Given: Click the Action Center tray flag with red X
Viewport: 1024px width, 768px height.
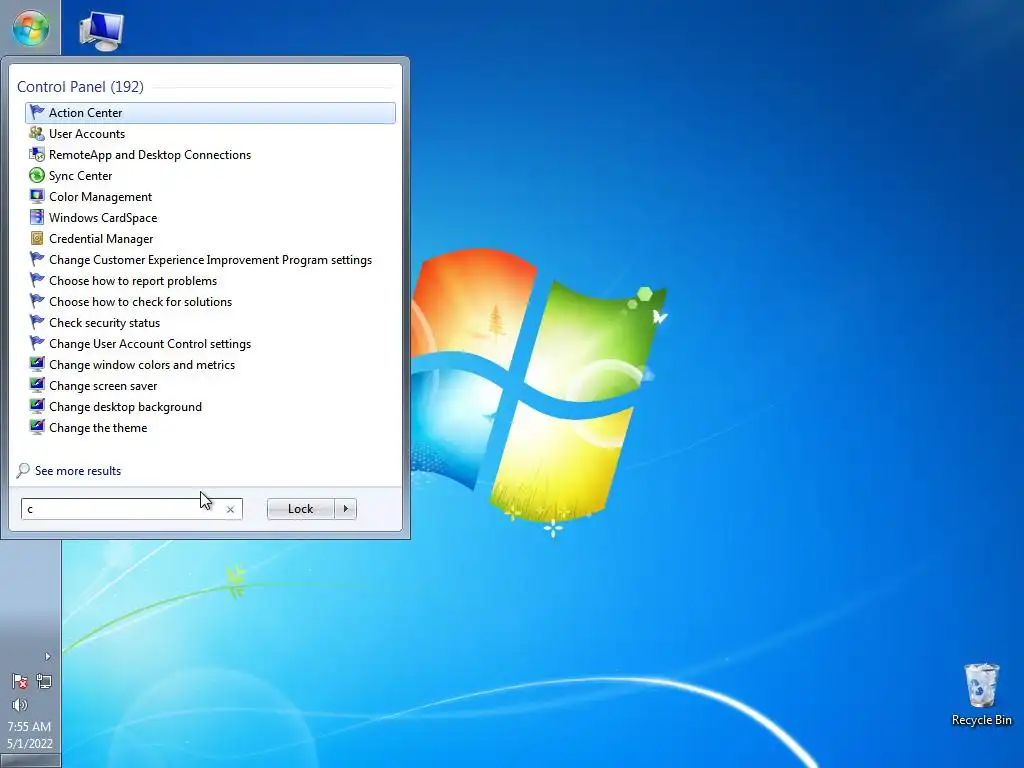Looking at the screenshot, I should coord(20,681).
